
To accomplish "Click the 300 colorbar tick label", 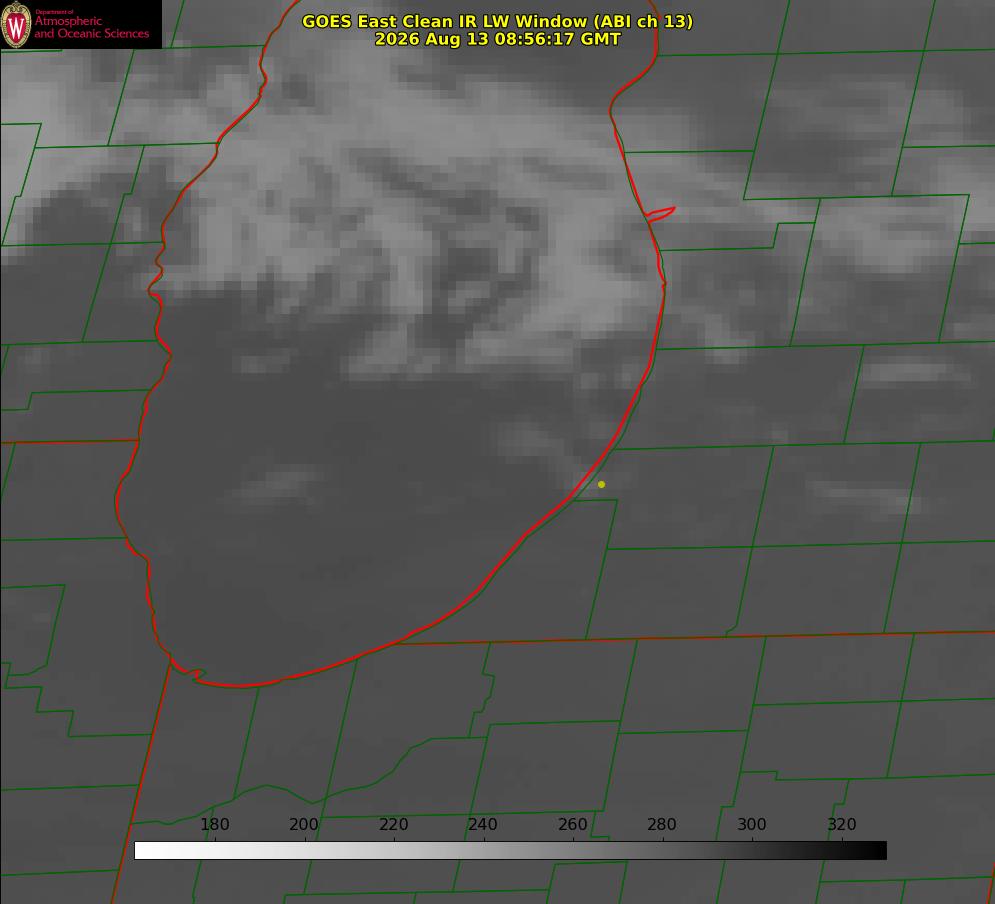I will pyautogui.click(x=751, y=824).
